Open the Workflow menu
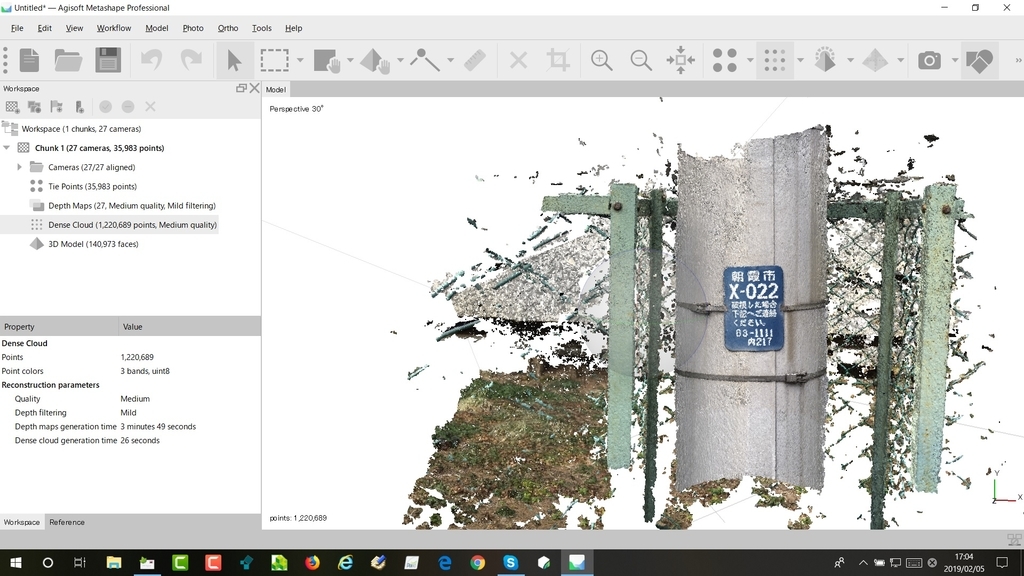Image resolution: width=1024 pixels, height=576 pixels. click(114, 28)
